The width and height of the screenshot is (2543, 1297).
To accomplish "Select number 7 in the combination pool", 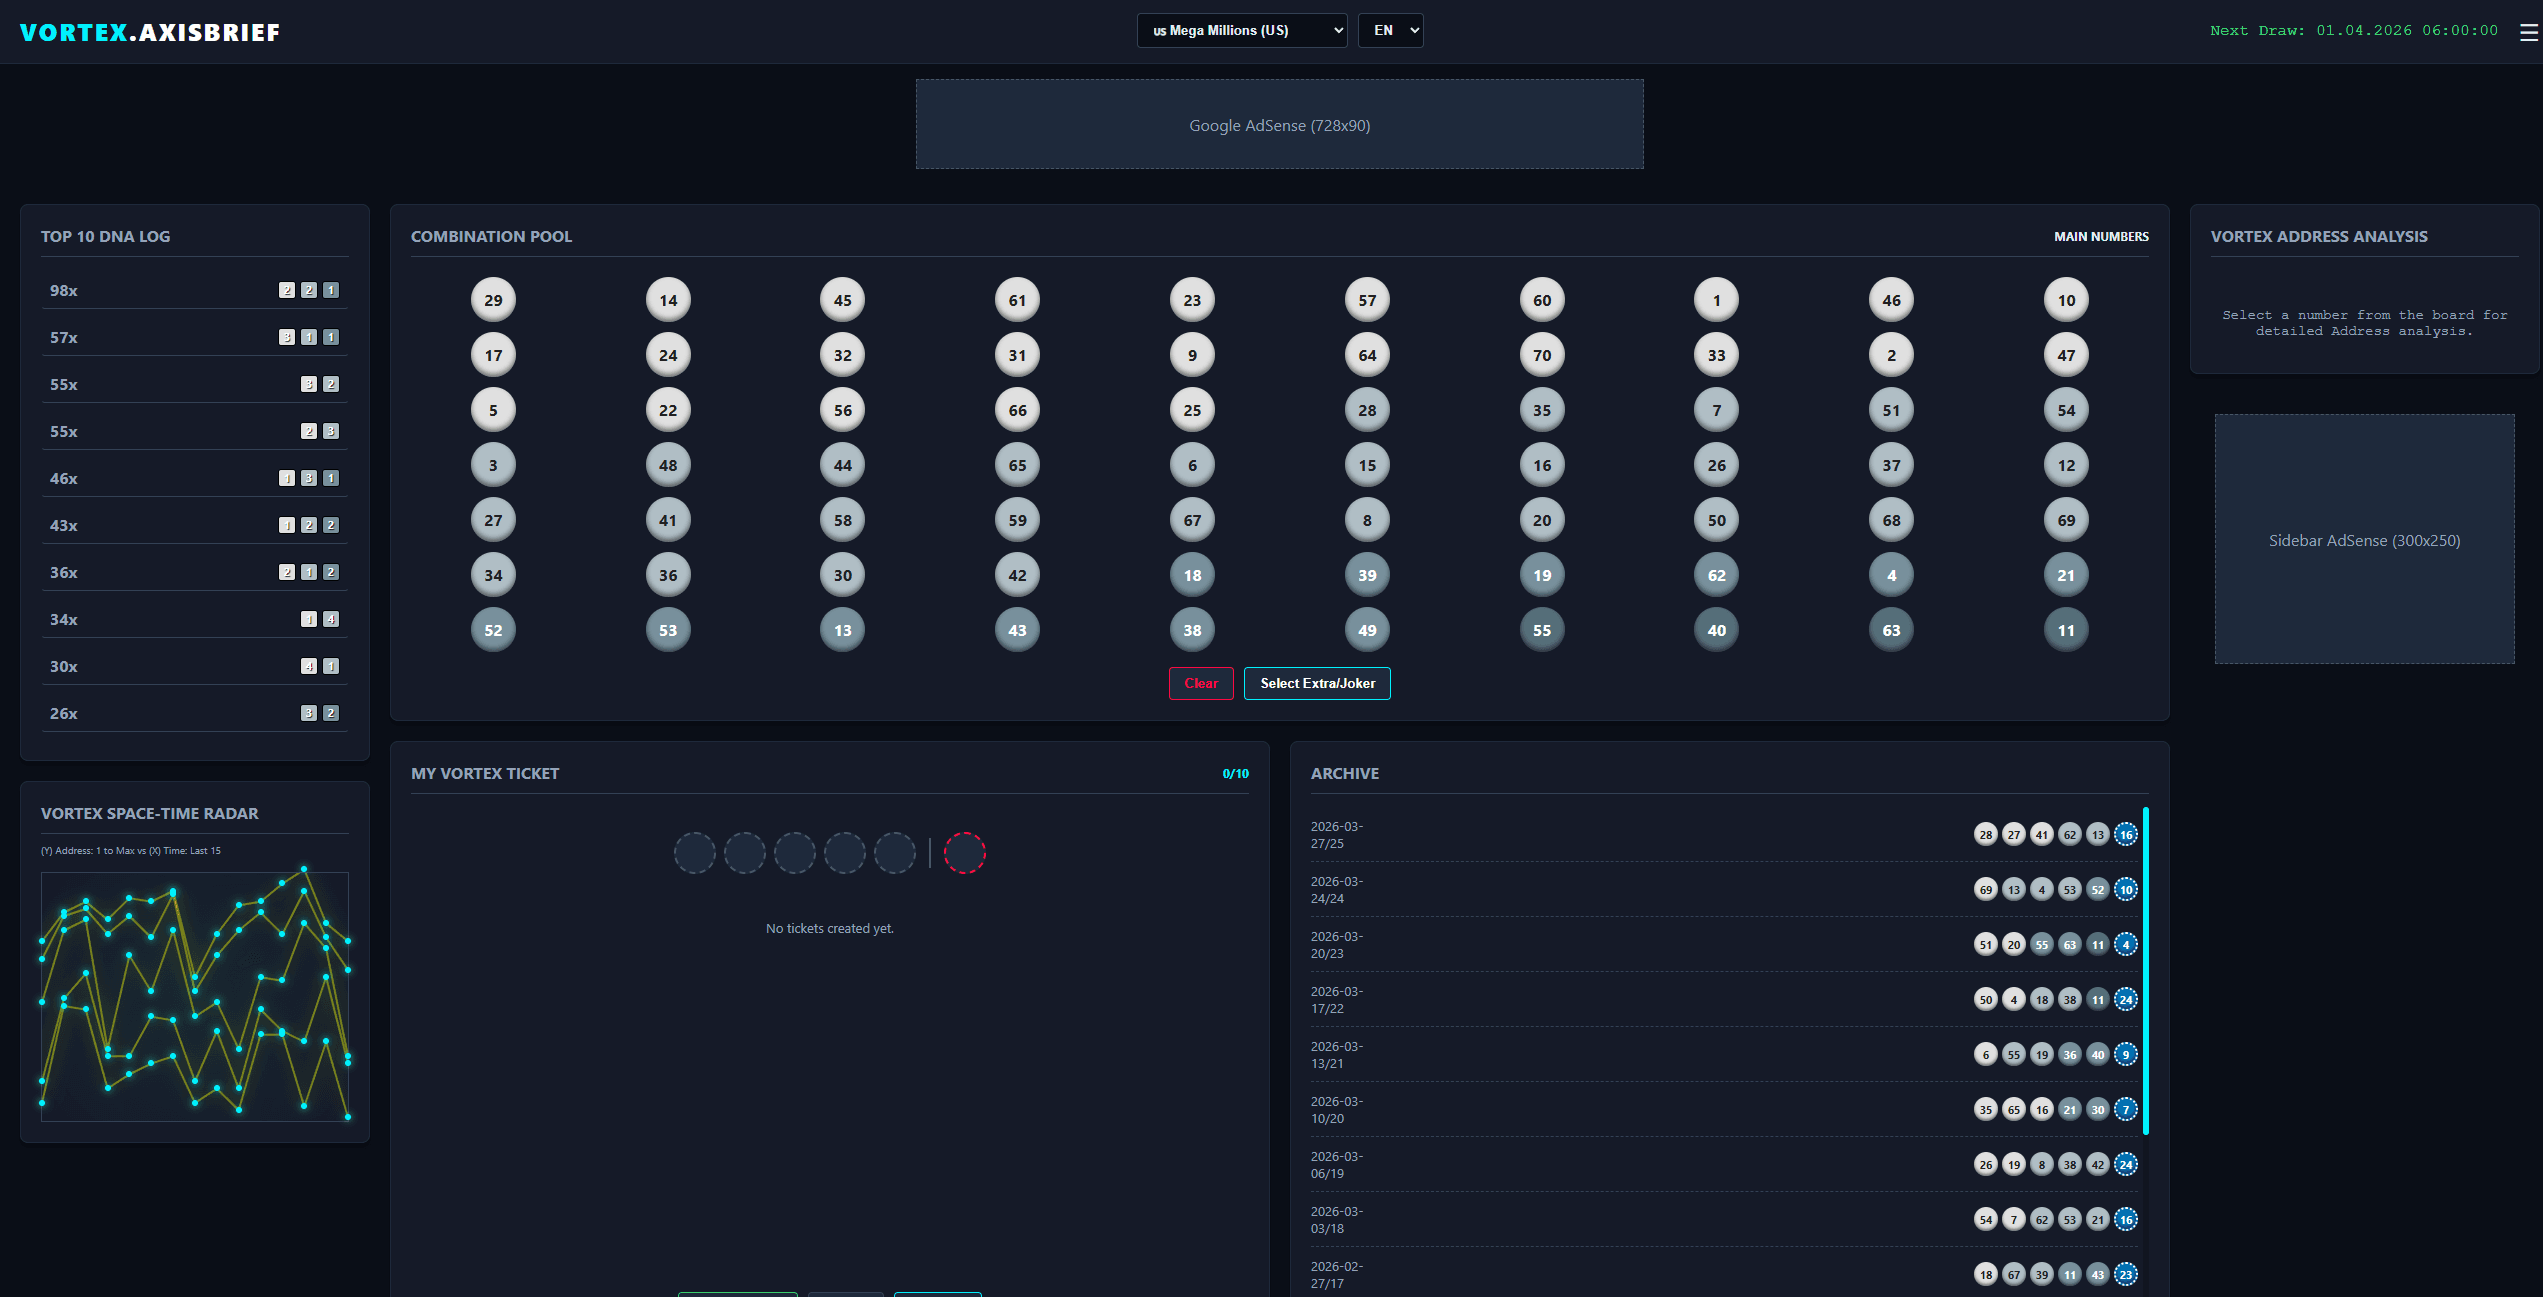I will [x=1716, y=409].
